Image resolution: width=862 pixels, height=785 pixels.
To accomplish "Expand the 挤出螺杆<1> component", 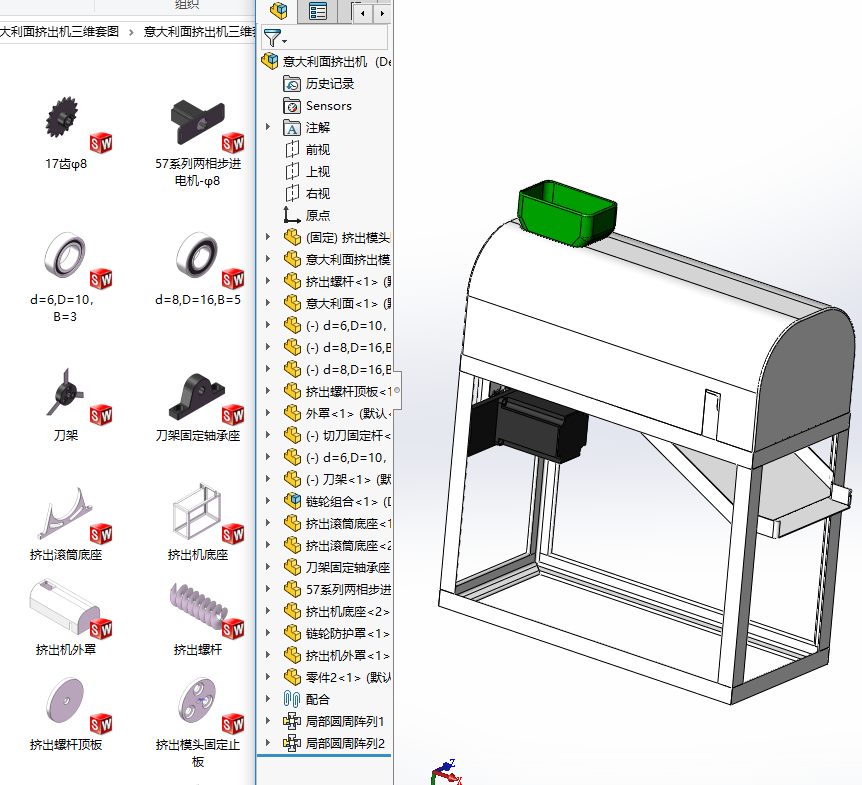I will coord(268,281).
